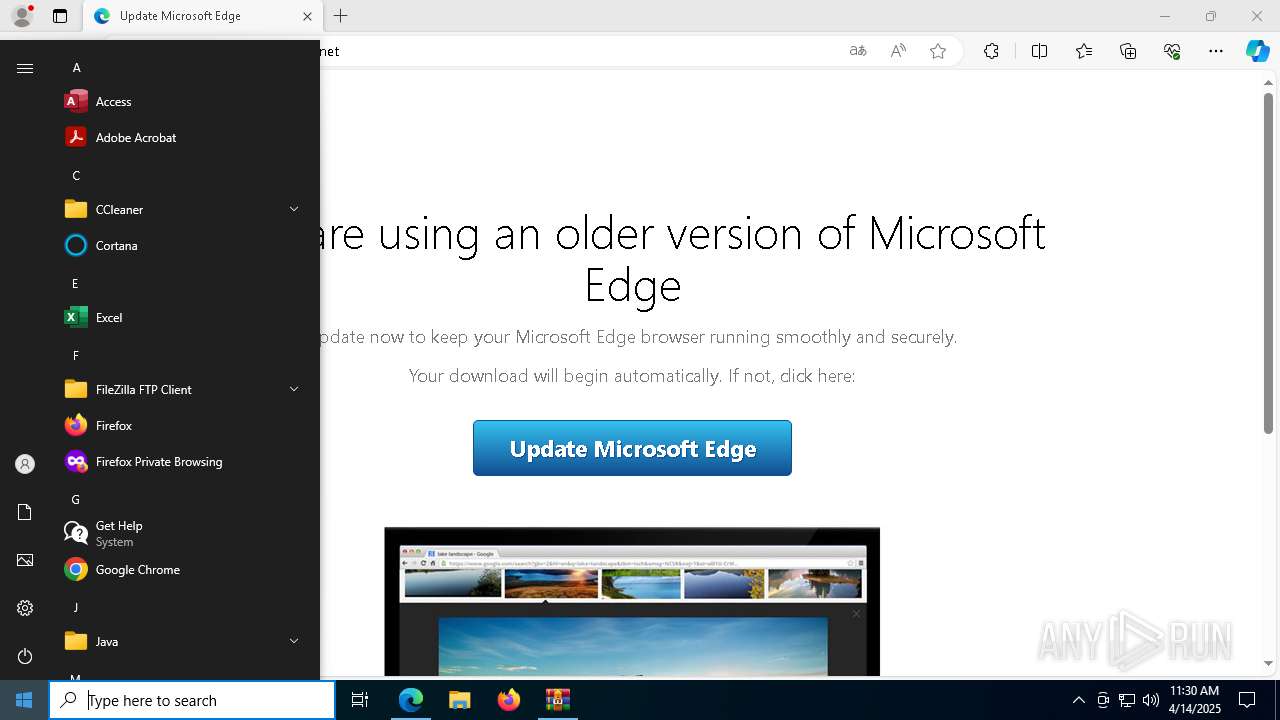Viewport: 1280px width, 720px height.
Task: Open Edge tab actions menu icon
Action: (60, 16)
